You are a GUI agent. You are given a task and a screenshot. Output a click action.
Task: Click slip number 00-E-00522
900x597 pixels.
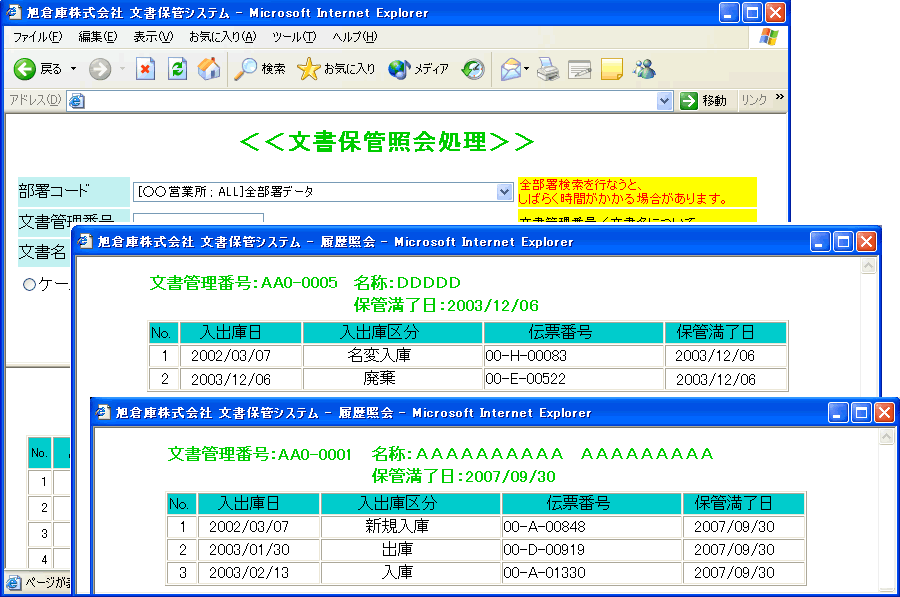click(526, 379)
